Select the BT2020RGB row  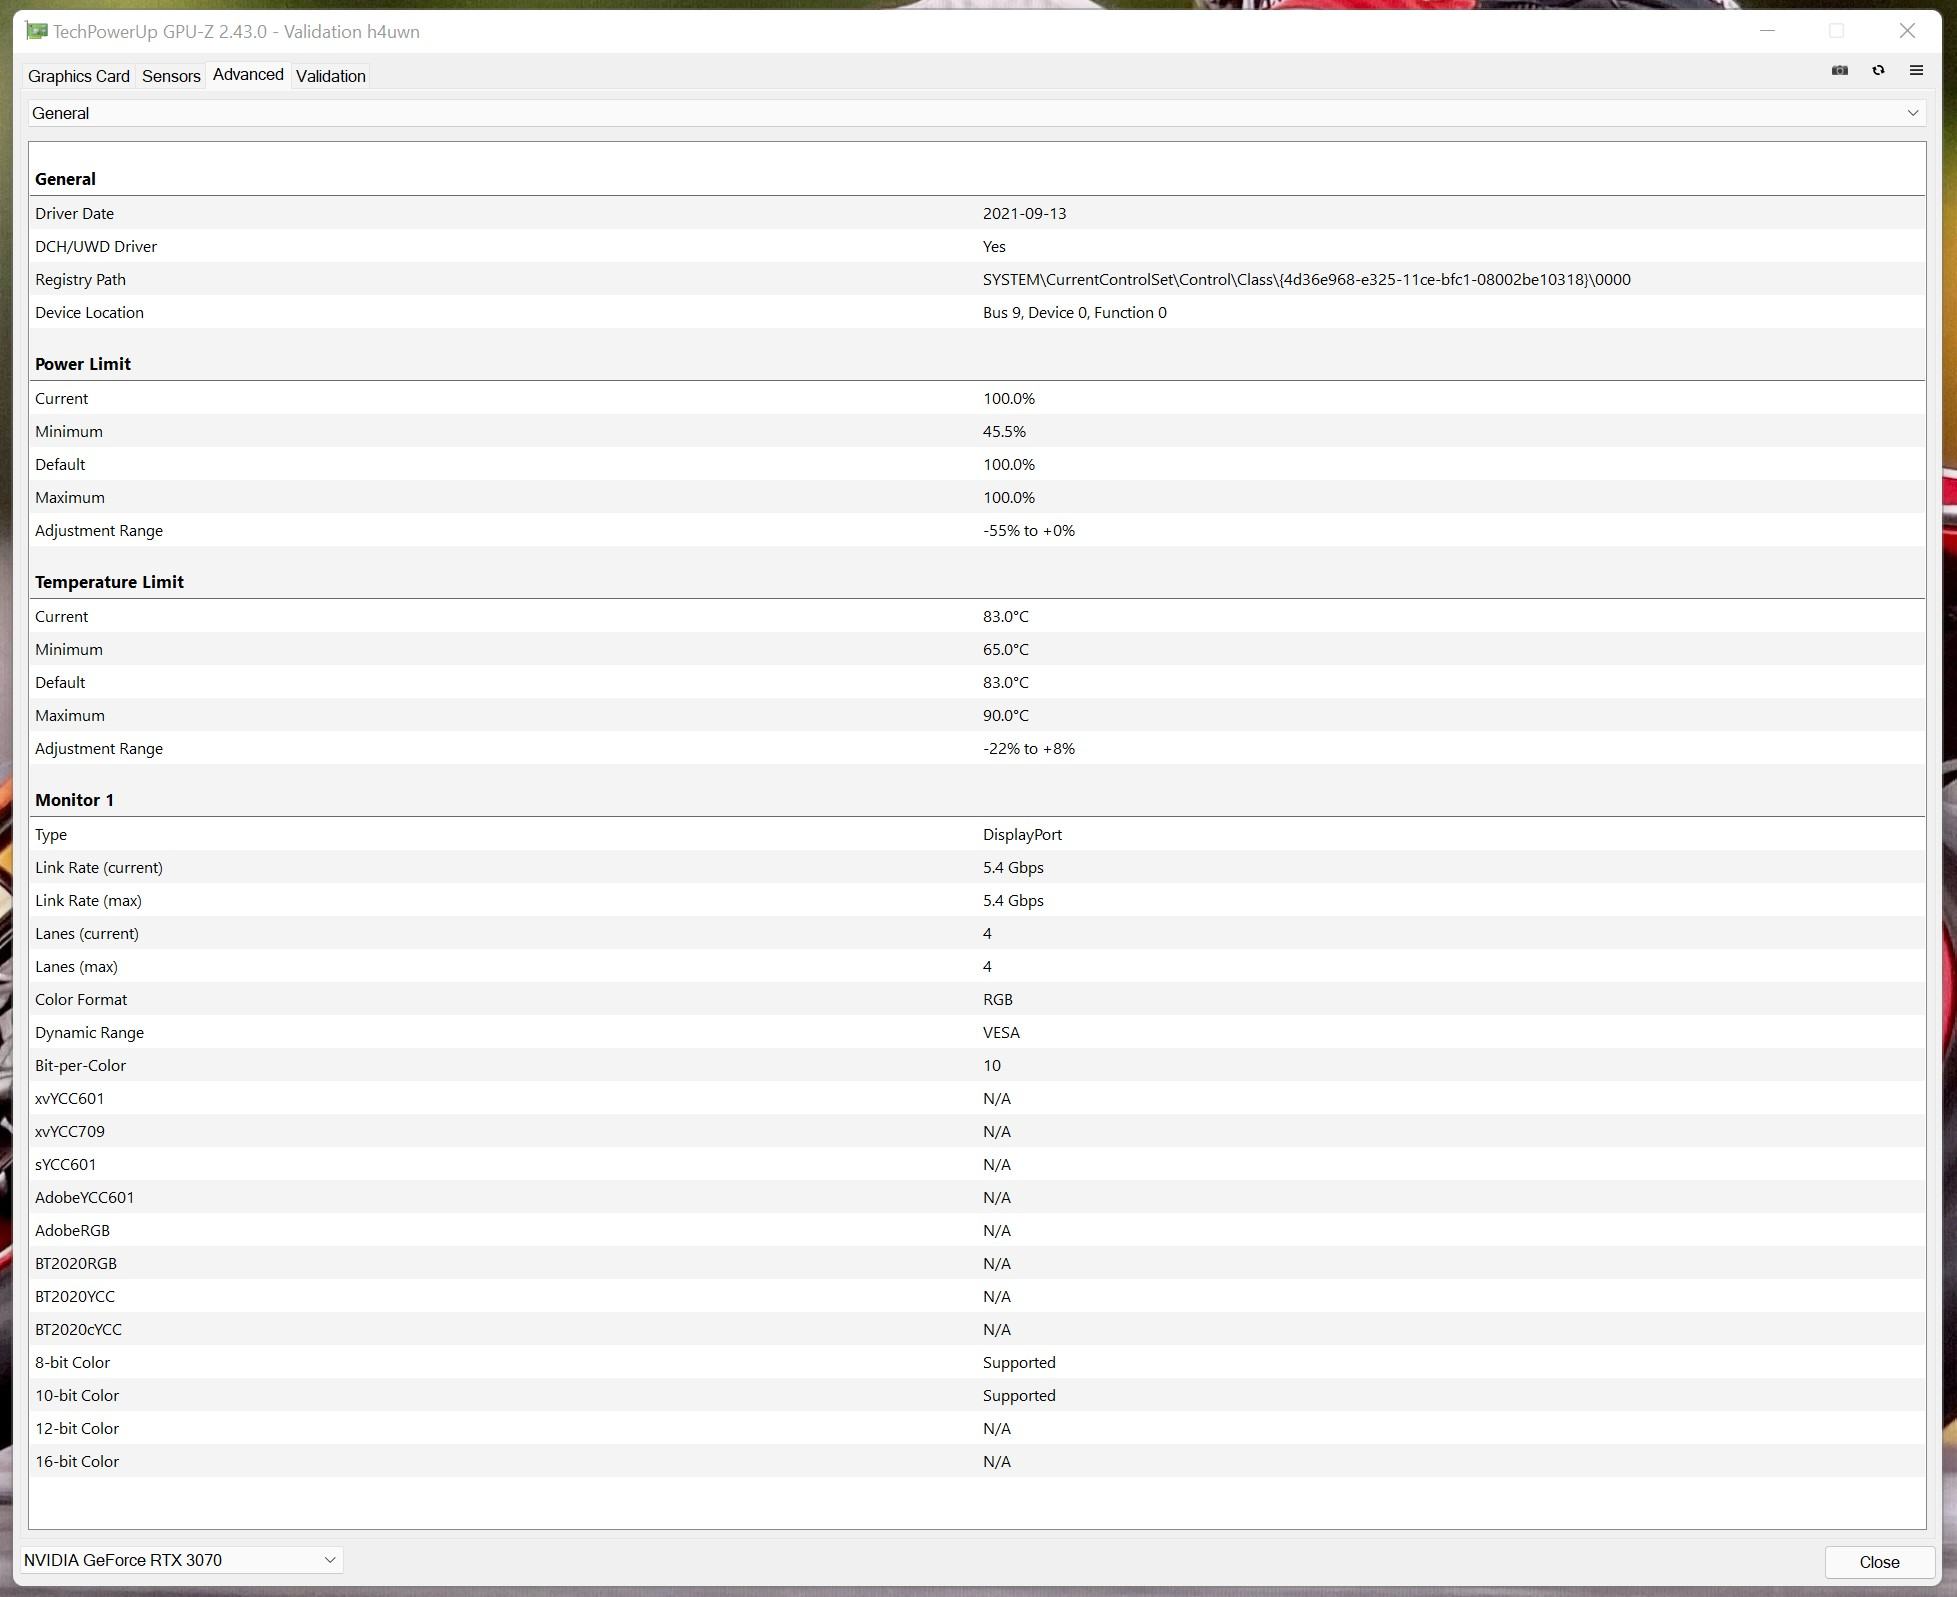(977, 1263)
